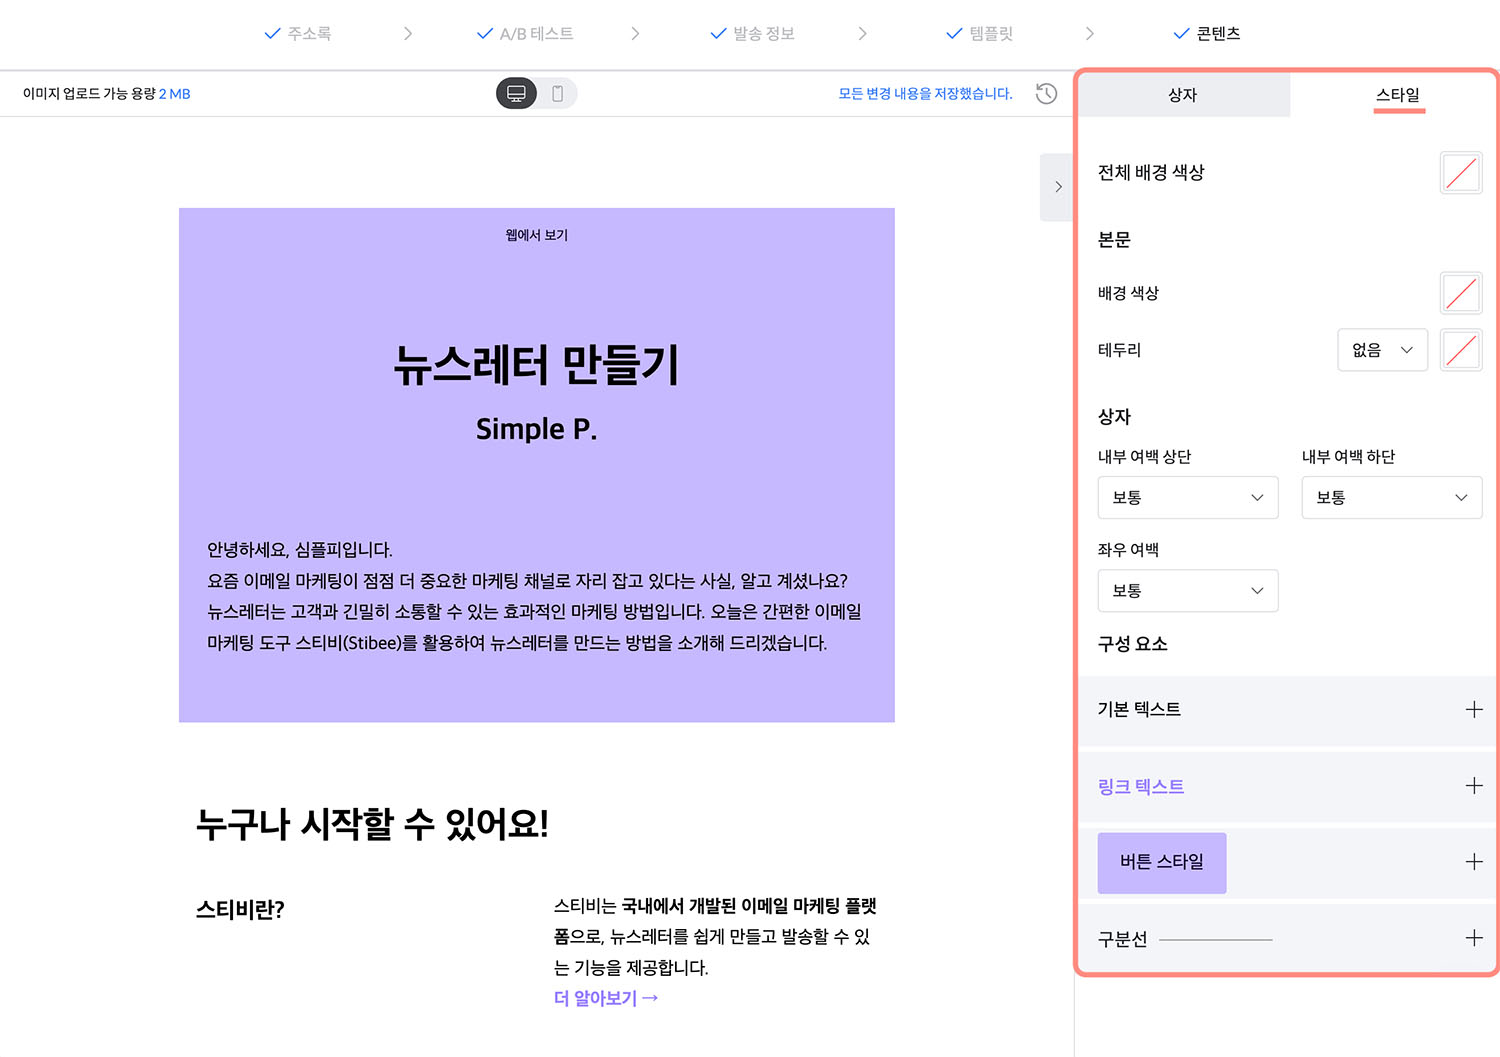This screenshot has width=1500, height=1057.
Task: Open 내부 여백 상단 dropdown
Action: pos(1188,497)
